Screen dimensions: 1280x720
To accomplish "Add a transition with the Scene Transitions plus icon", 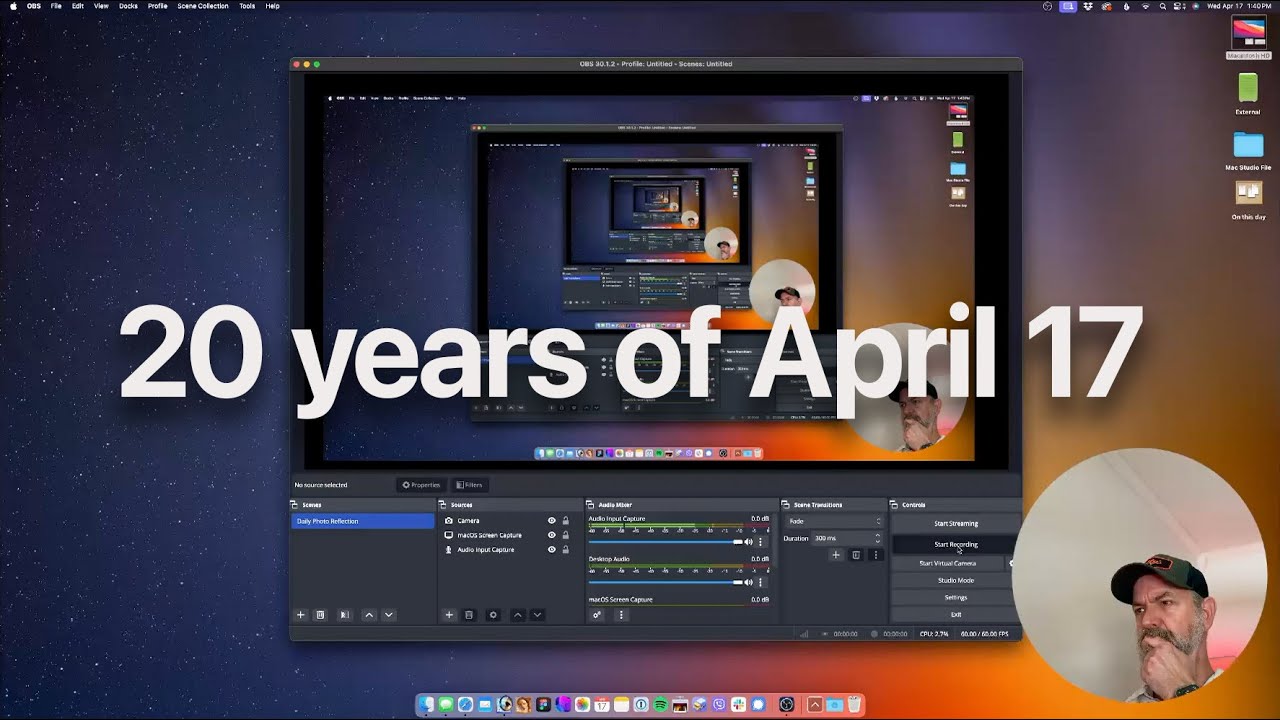I will [836, 555].
